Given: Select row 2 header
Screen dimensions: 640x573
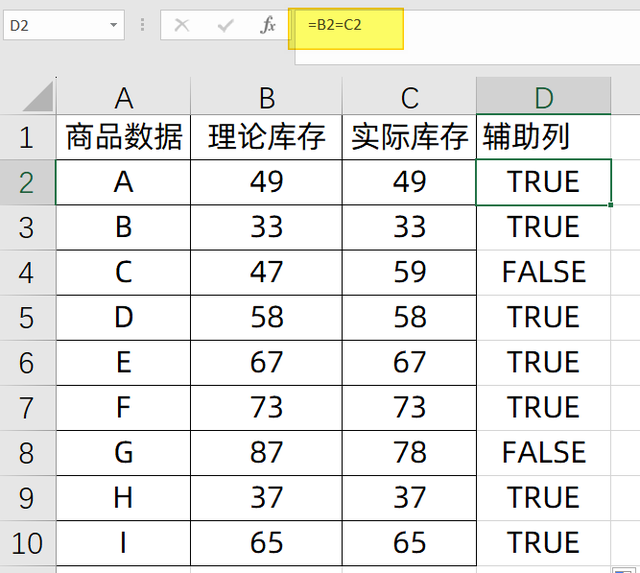Looking at the screenshot, I should pyautogui.click(x=27, y=182).
